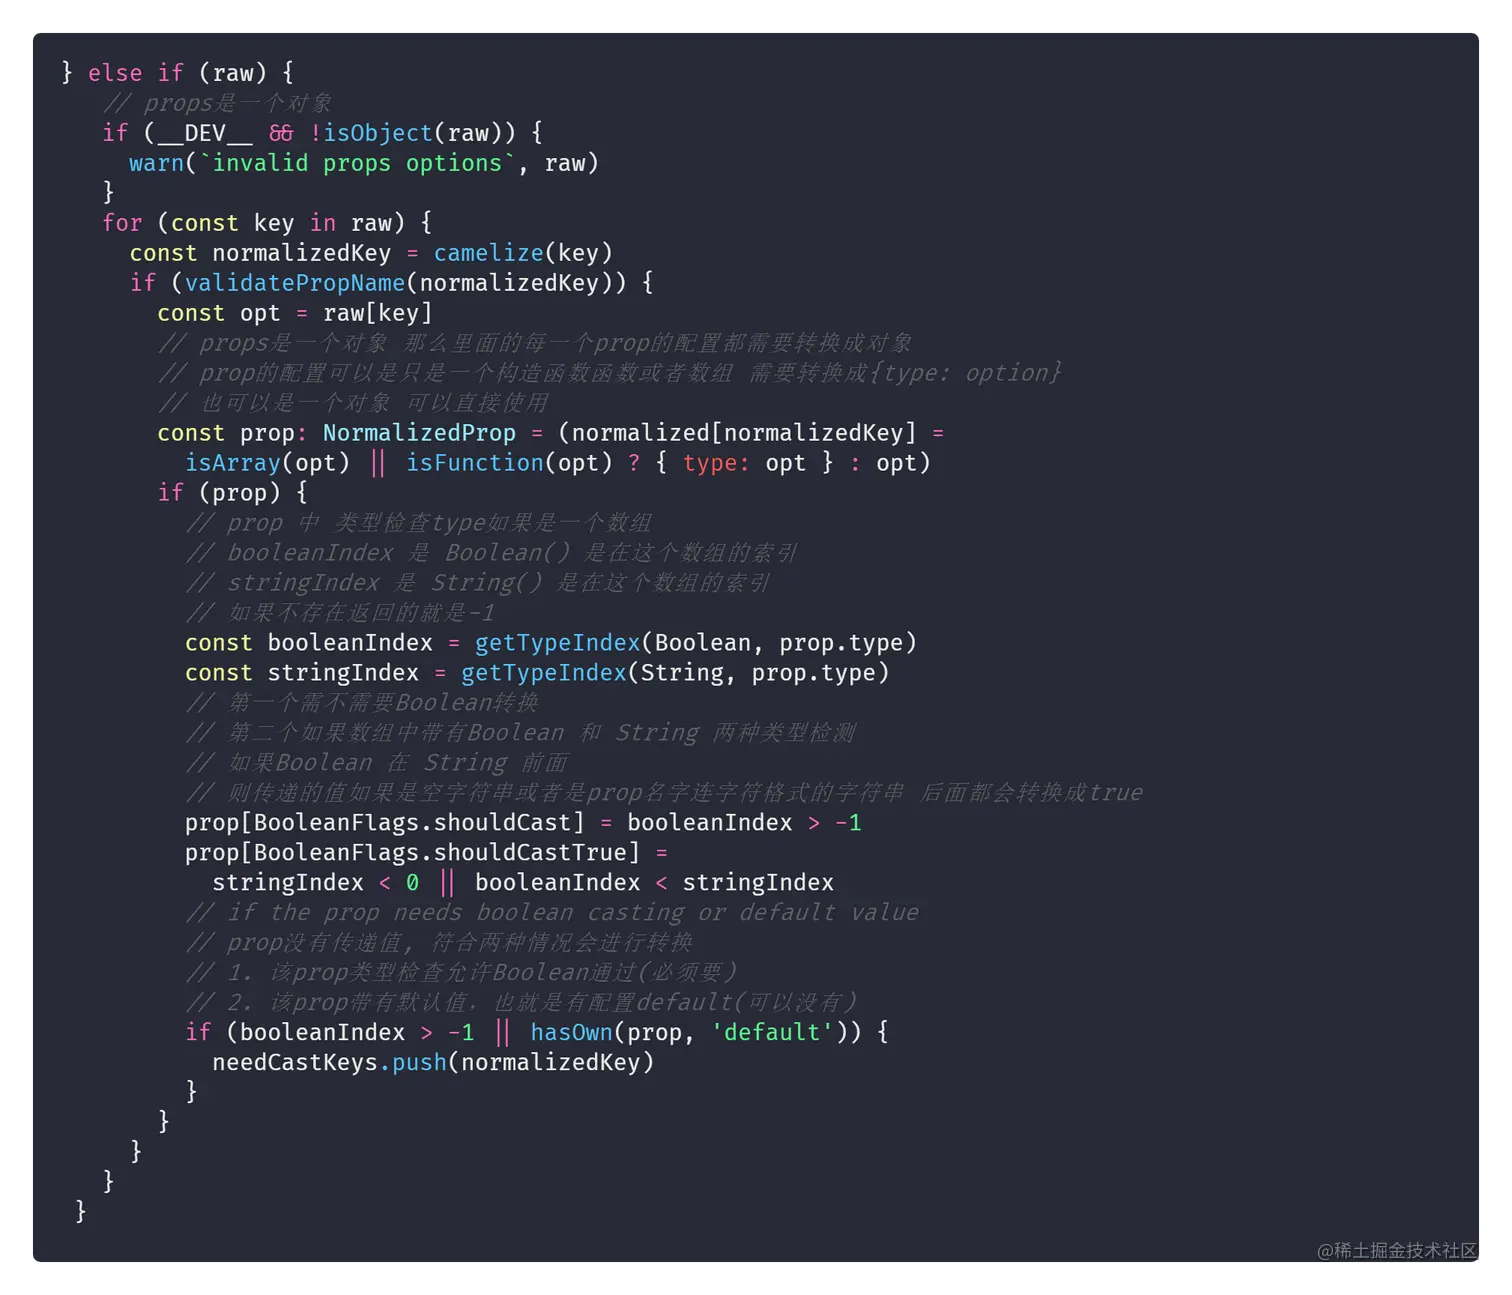Click the "for (const key in raw) {" line
Viewport: 1512px width, 1295px height.
click(267, 223)
